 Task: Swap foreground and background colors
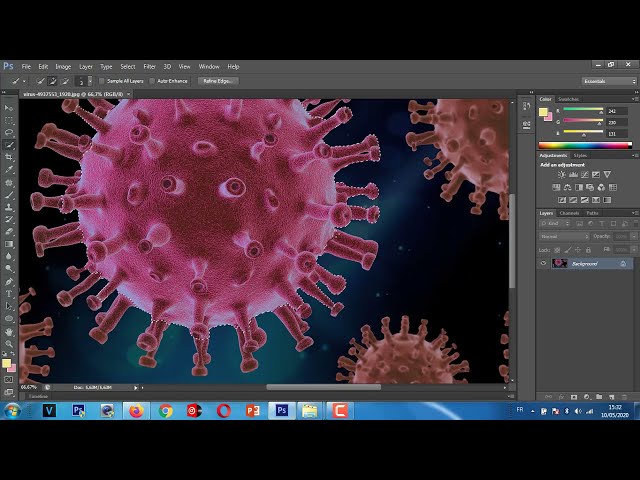13,353
